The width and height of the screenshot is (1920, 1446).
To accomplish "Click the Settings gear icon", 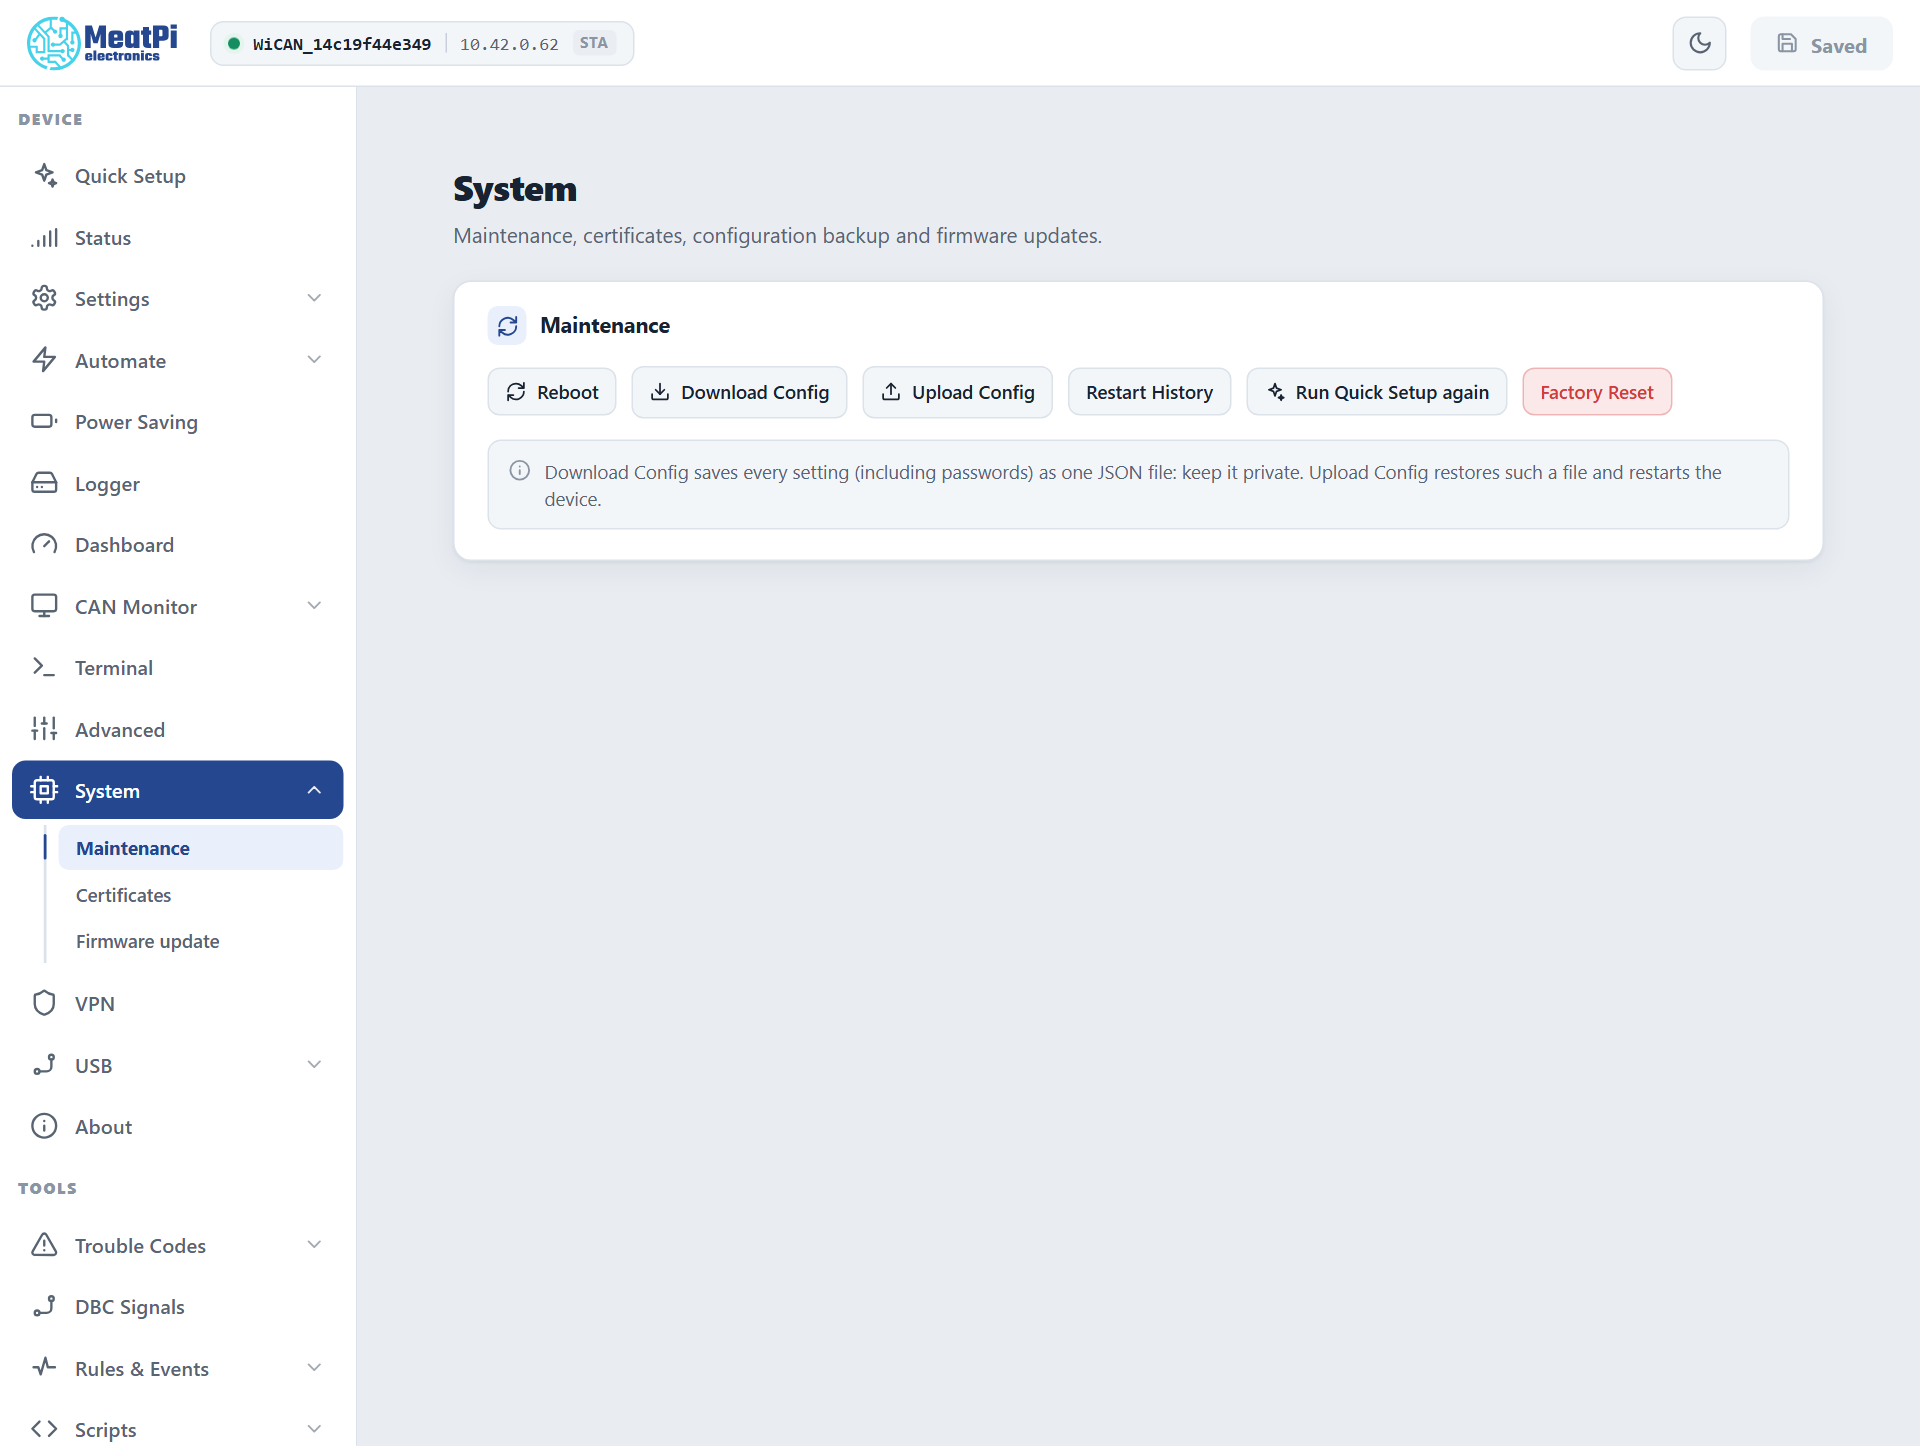I will pyautogui.click(x=45, y=298).
